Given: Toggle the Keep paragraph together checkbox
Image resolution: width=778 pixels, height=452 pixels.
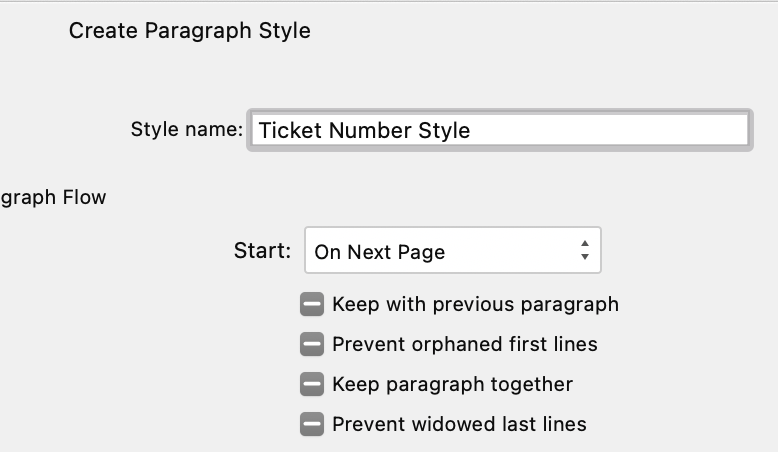Looking at the screenshot, I should (x=312, y=384).
